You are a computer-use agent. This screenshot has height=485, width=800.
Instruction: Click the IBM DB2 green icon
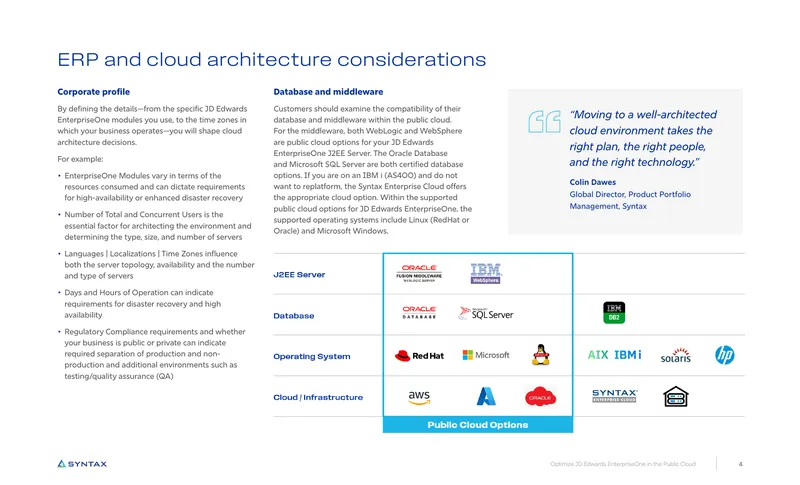pyautogui.click(x=614, y=313)
